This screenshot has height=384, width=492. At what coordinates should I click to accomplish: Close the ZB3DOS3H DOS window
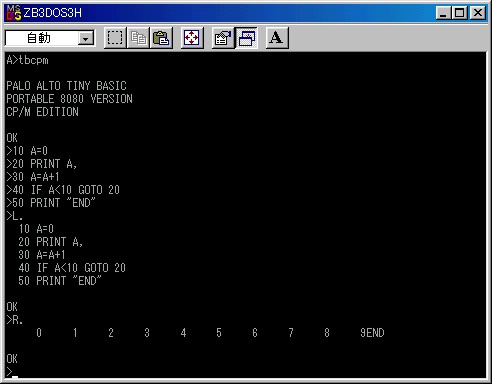click(x=477, y=13)
